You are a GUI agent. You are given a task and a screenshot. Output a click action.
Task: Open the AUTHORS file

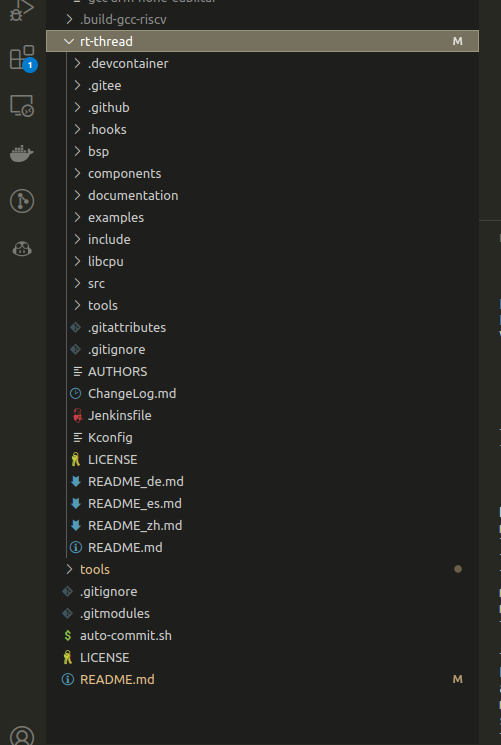pyautogui.click(x=117, y=372)
